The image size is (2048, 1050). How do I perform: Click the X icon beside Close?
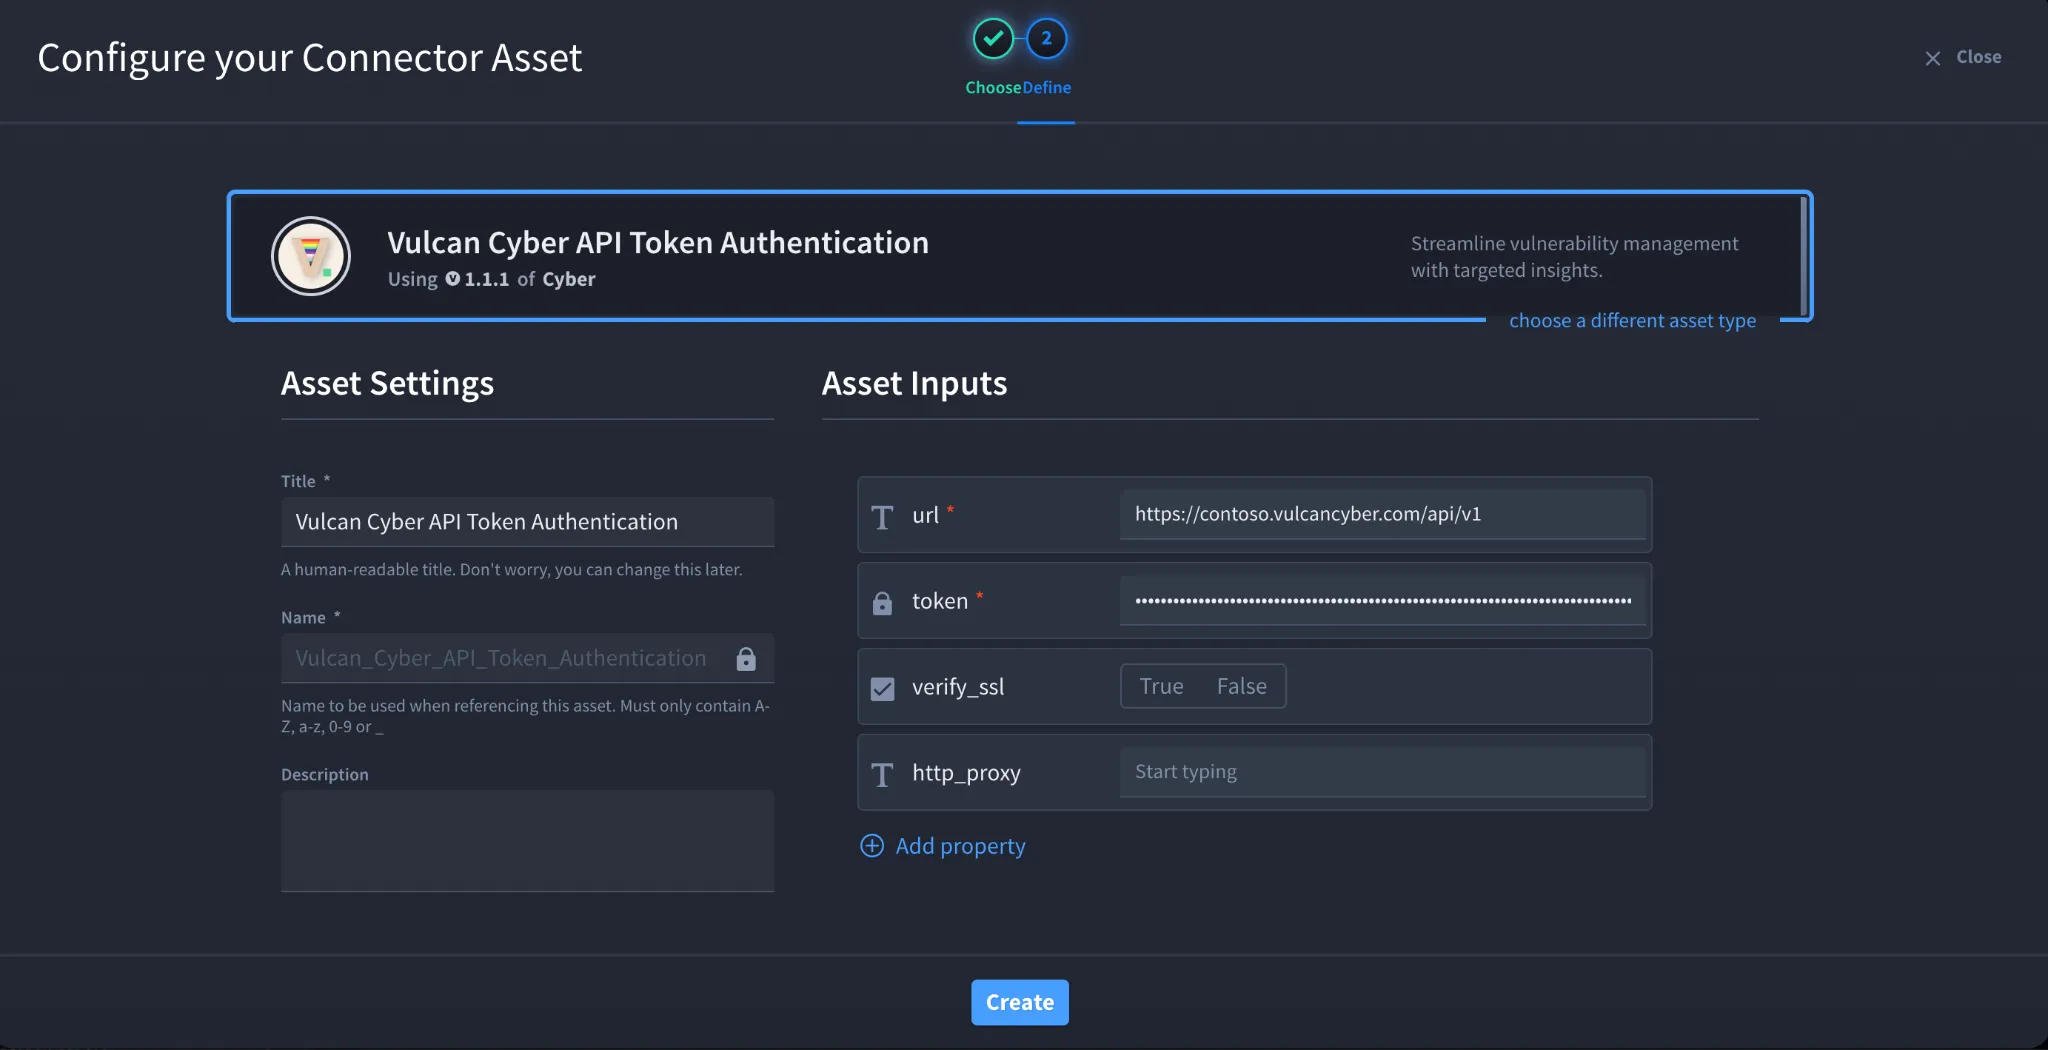point(1933,58)
